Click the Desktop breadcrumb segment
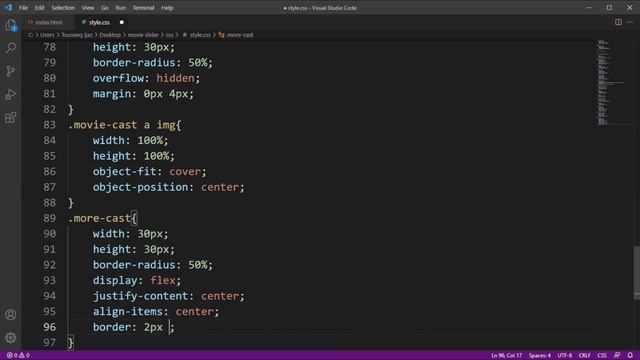Image resolution: width=640 pixels, height=360 pixels. 110,35
